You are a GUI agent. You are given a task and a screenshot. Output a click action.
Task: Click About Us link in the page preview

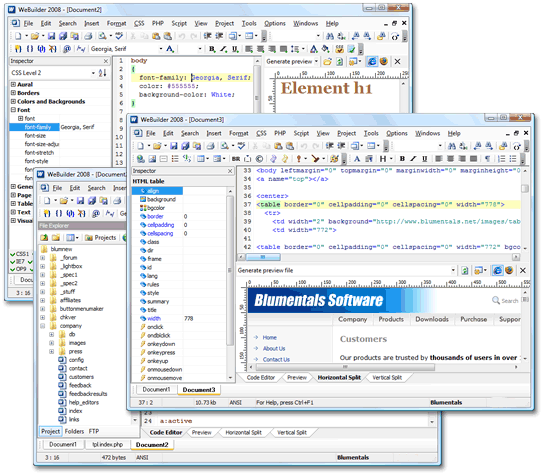274,348
